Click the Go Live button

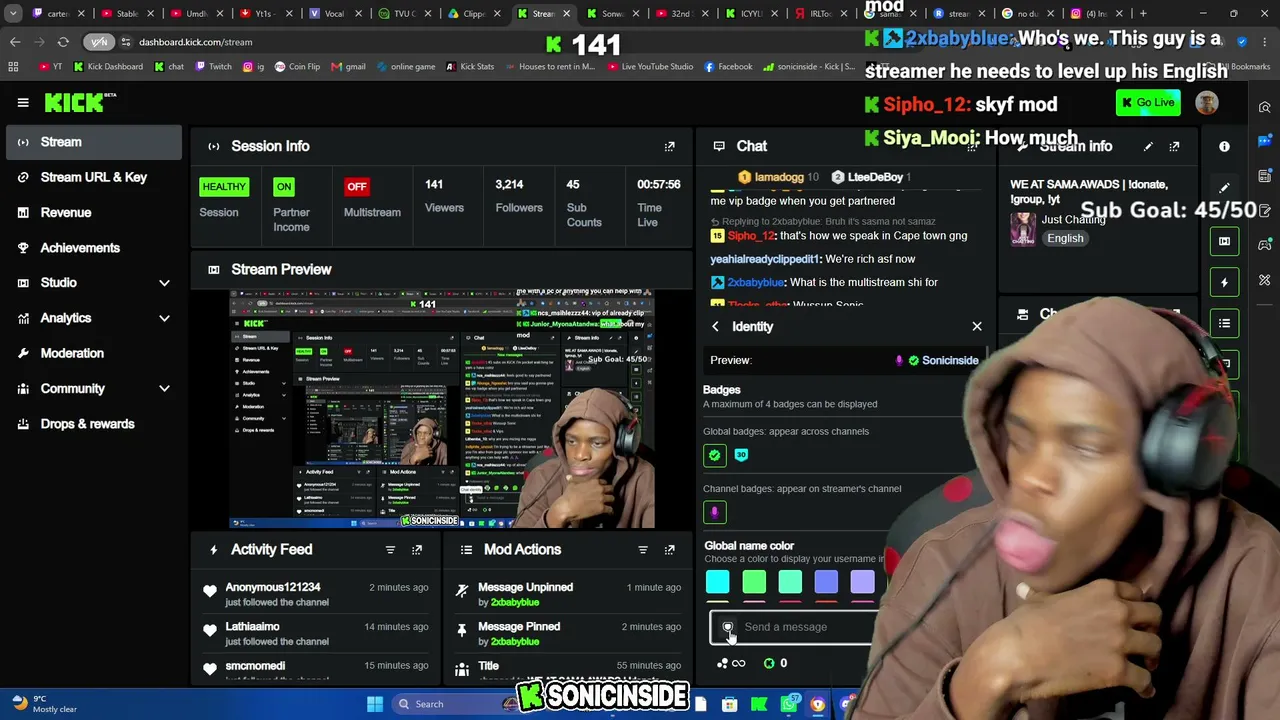click(x=1148, y=102)
